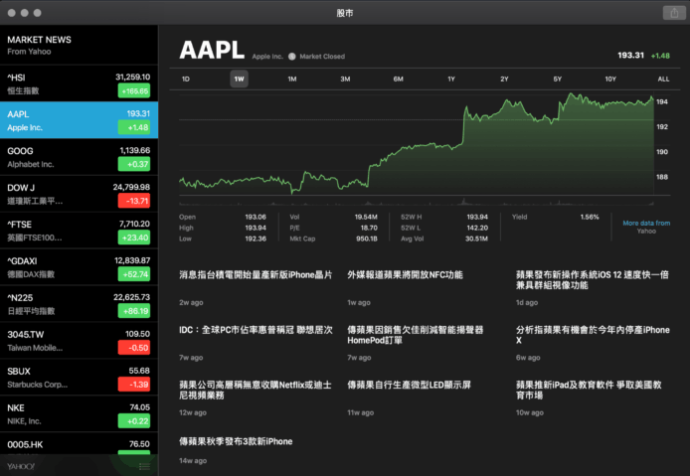The width and height of the screenshot is (690, 476).
Task: Open More data from Yahoo link
Action: click(x=646, y=227)
